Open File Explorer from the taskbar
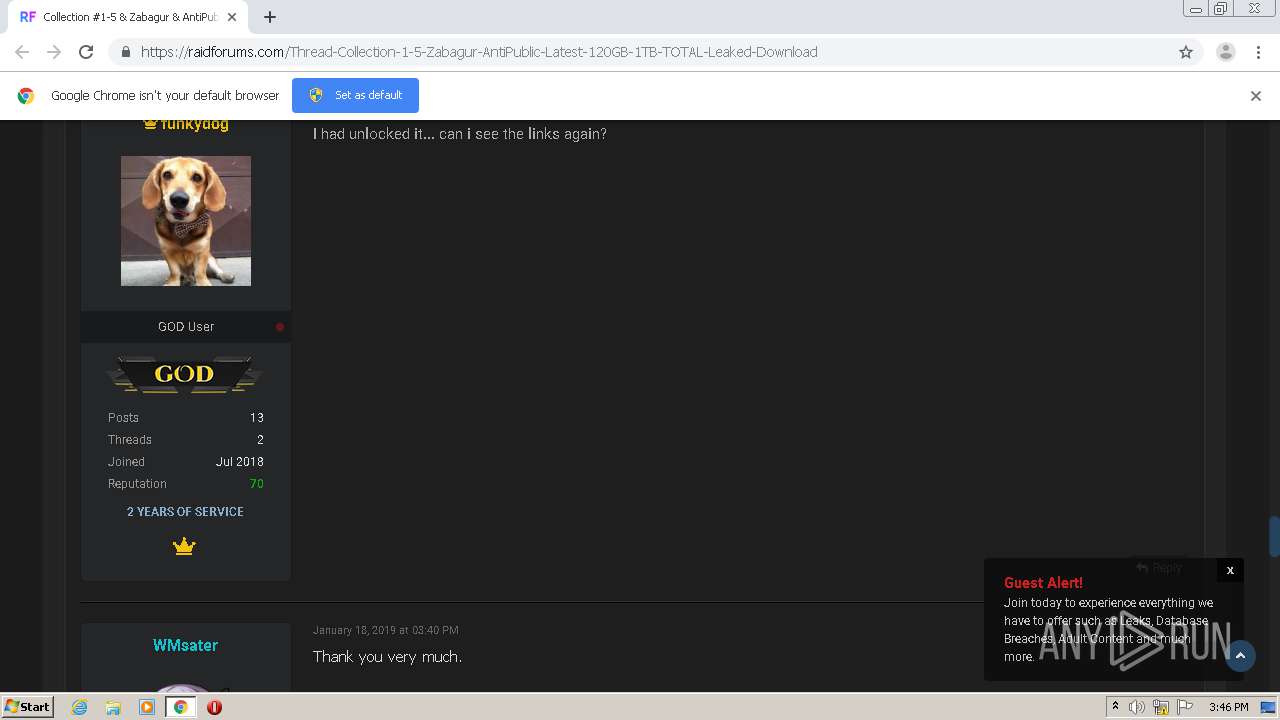The width and height of the screenshot is (1280, 720). click(113, 707)
